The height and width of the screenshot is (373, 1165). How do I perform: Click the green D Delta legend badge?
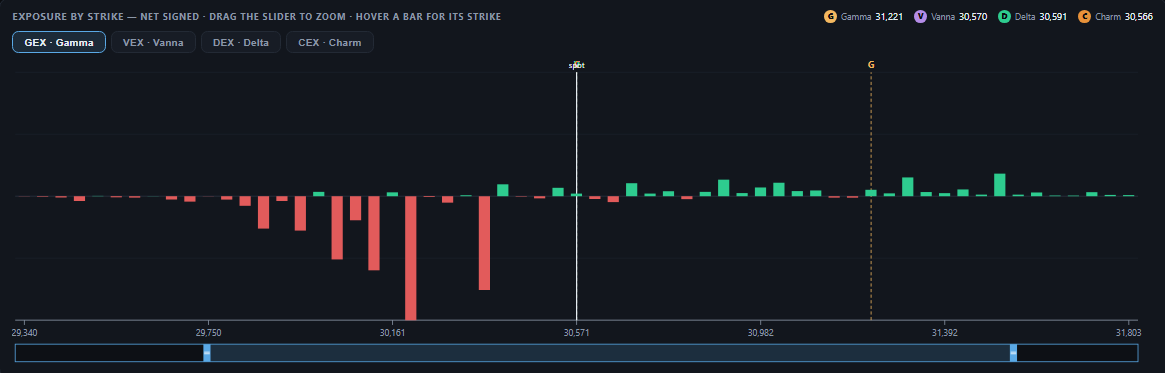tap(1005, 16)
